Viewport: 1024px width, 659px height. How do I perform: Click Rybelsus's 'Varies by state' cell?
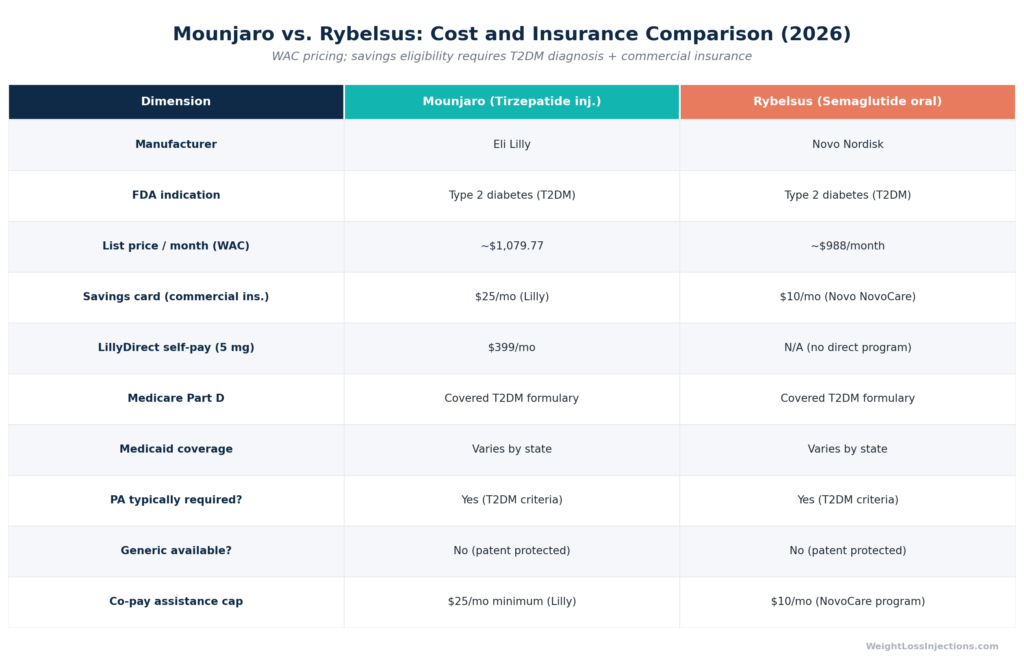(848, 449)
